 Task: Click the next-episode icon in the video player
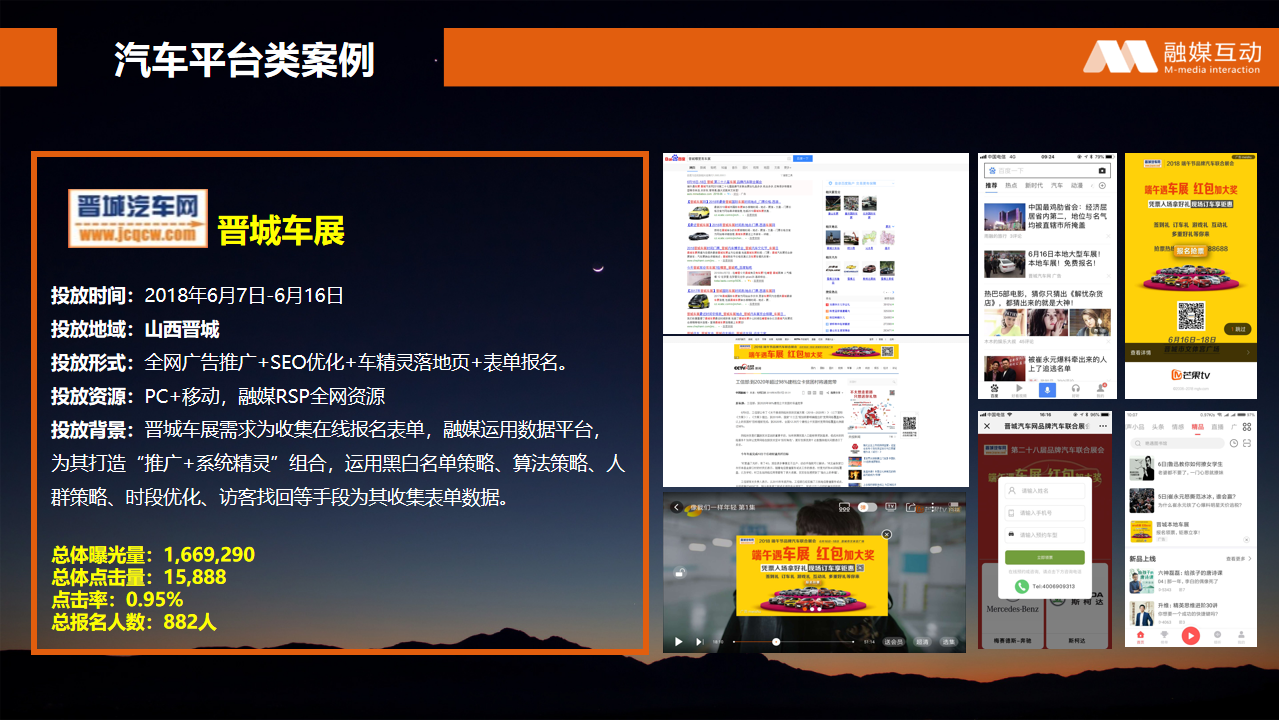pyautogui.click(x=700, y=641)
